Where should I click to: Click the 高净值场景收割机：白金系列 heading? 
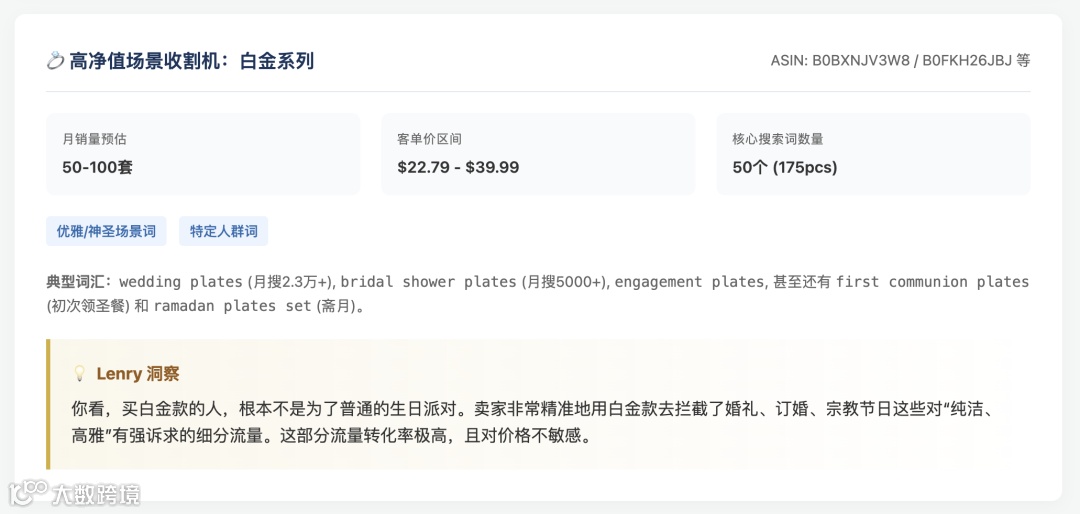(191, 61)
